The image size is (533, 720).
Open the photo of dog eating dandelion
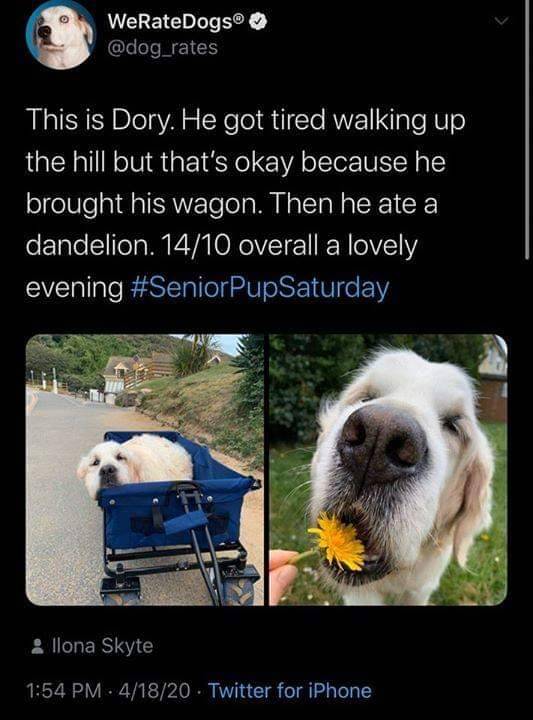pos(388,470)
